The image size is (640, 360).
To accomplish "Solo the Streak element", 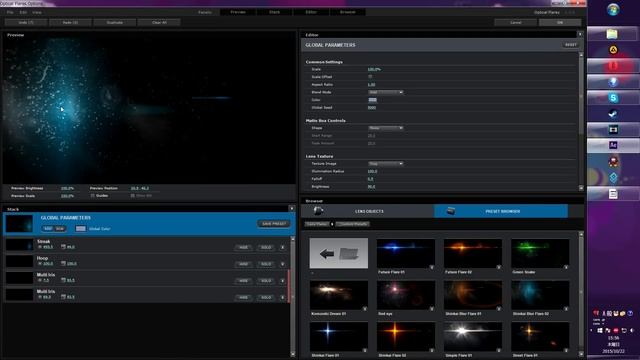I will [266, 247].
